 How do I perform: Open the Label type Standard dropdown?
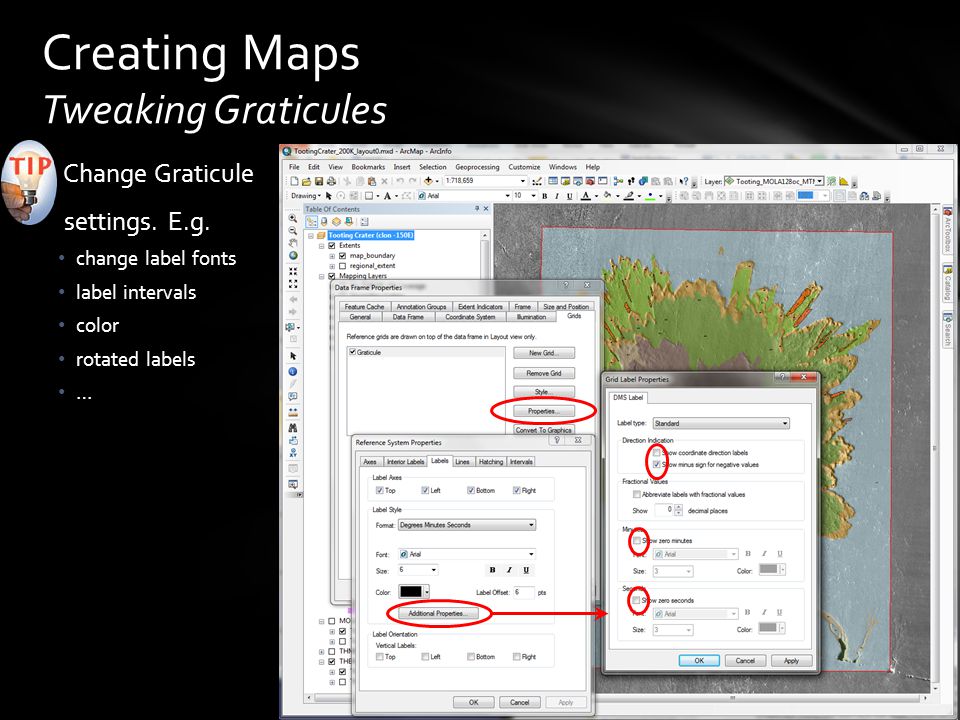tap(721, 423)
